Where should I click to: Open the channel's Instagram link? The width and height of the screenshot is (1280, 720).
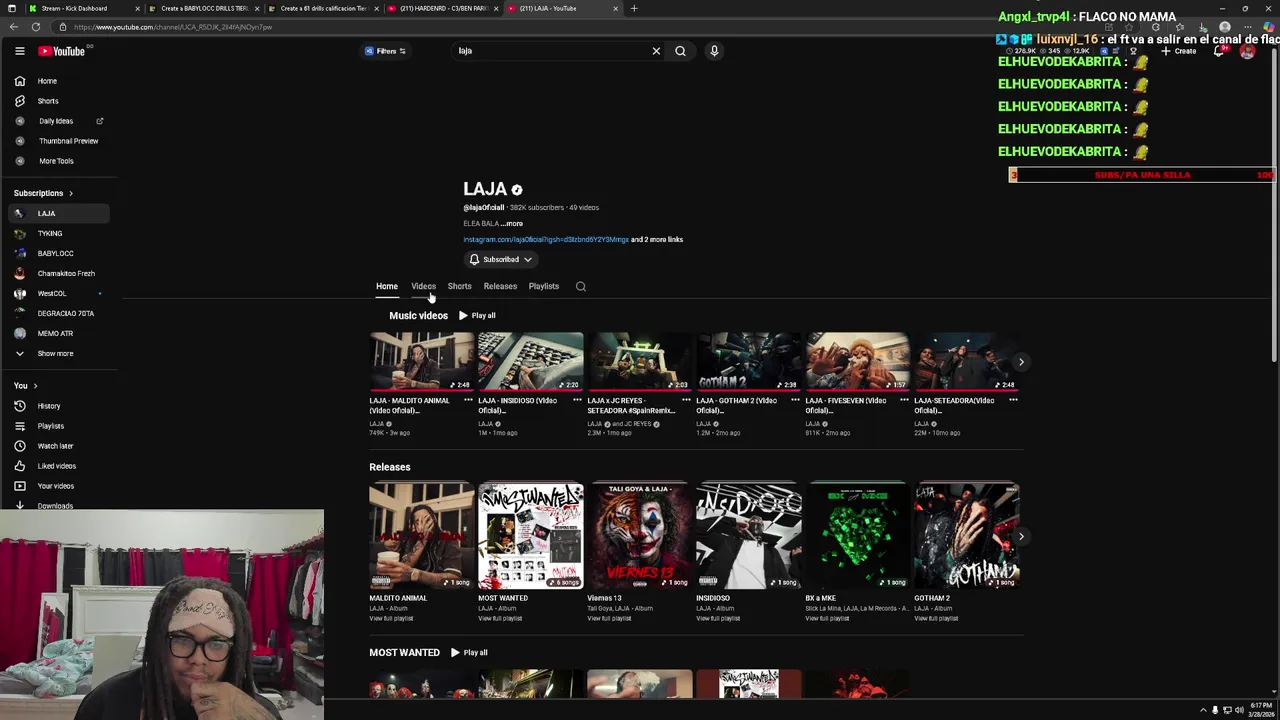click(x=545, y=240)
